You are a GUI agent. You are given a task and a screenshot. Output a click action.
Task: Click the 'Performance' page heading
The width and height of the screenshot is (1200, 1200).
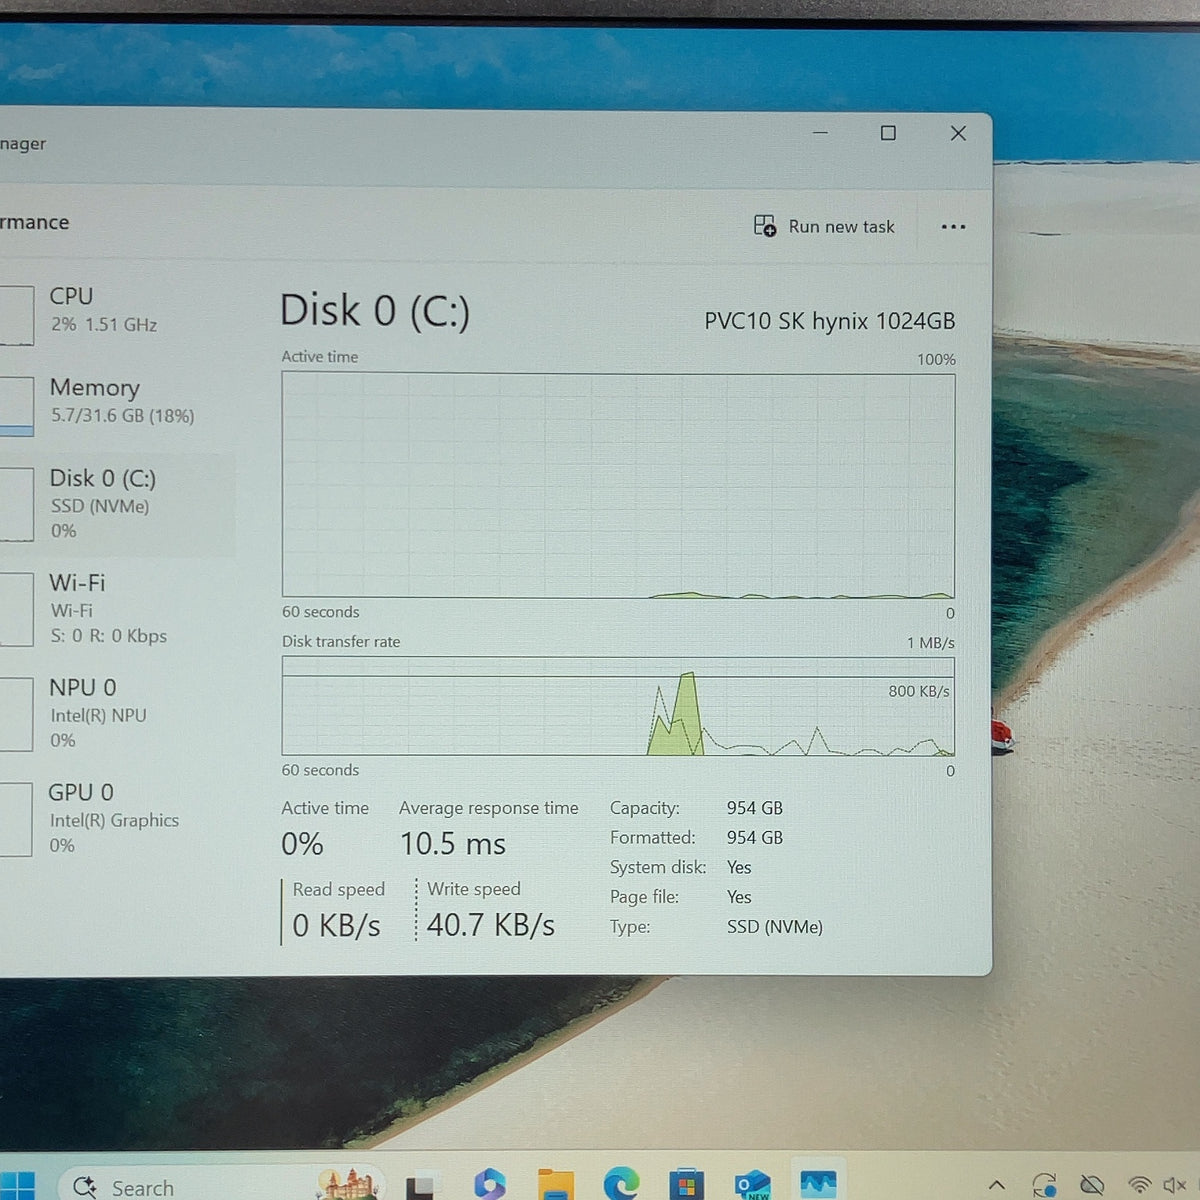point(35,222)
